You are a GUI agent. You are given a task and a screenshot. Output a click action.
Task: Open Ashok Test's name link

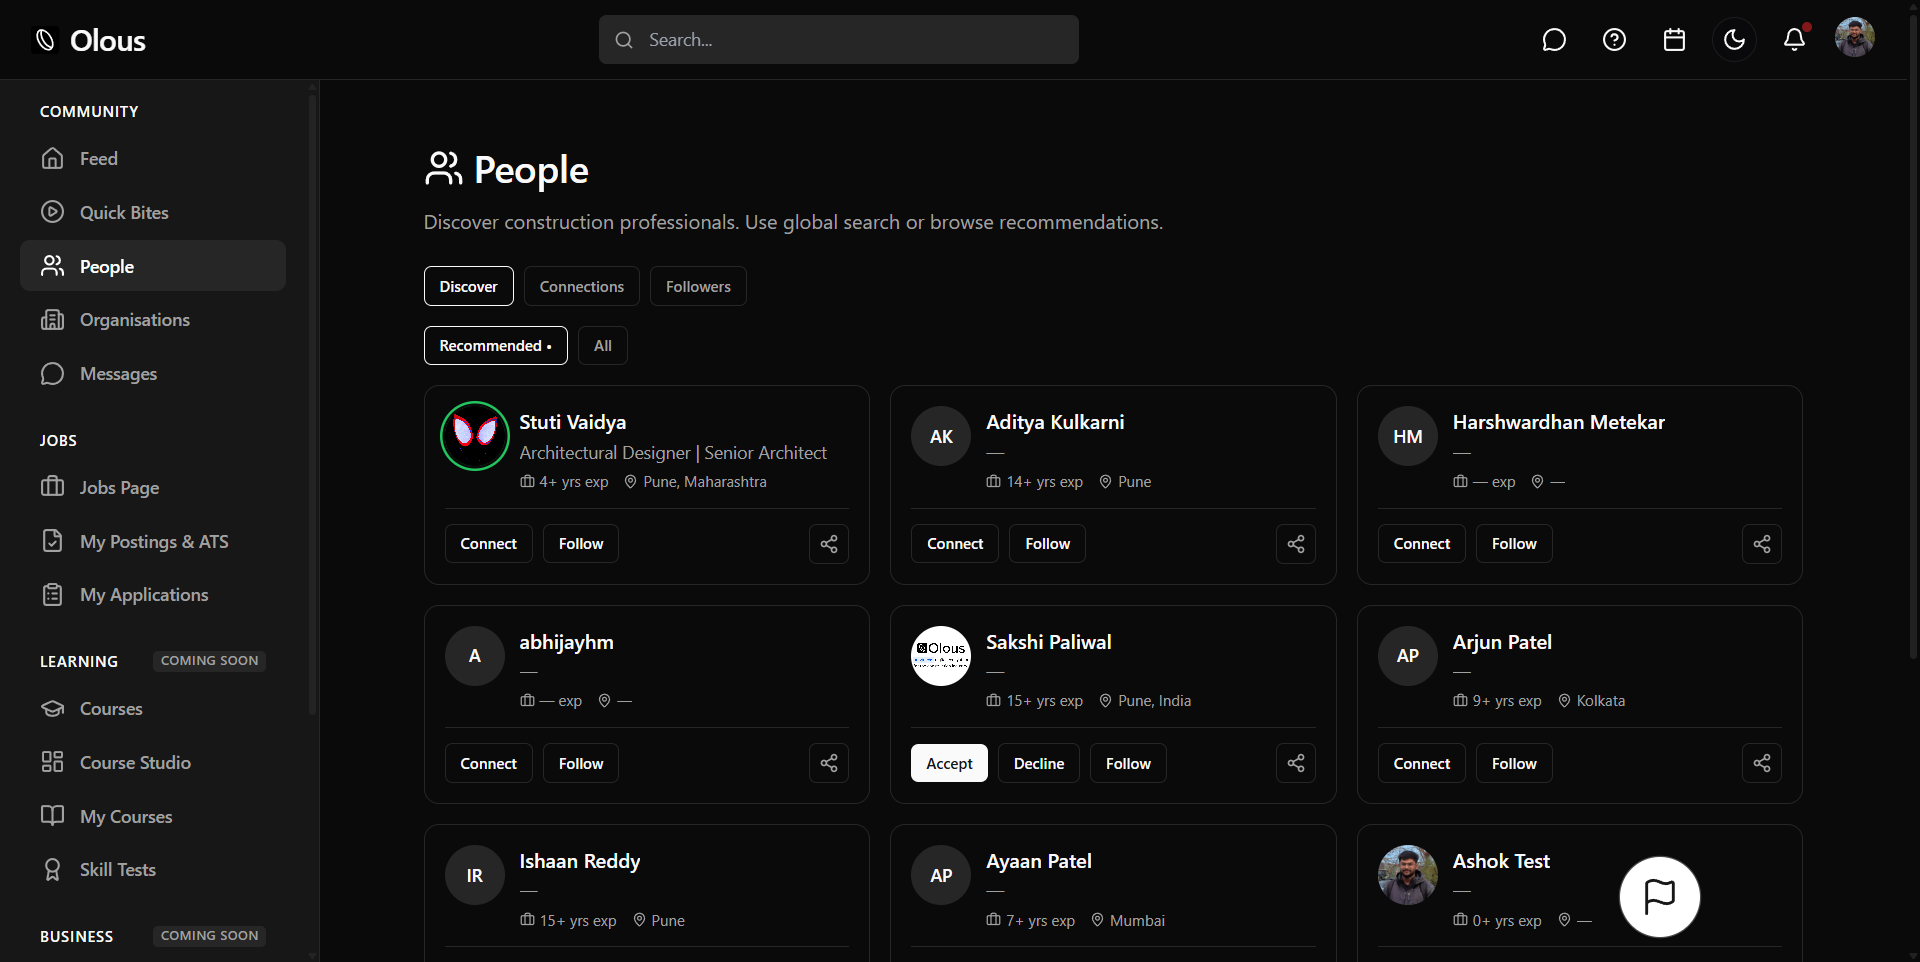pos(1501,861)
